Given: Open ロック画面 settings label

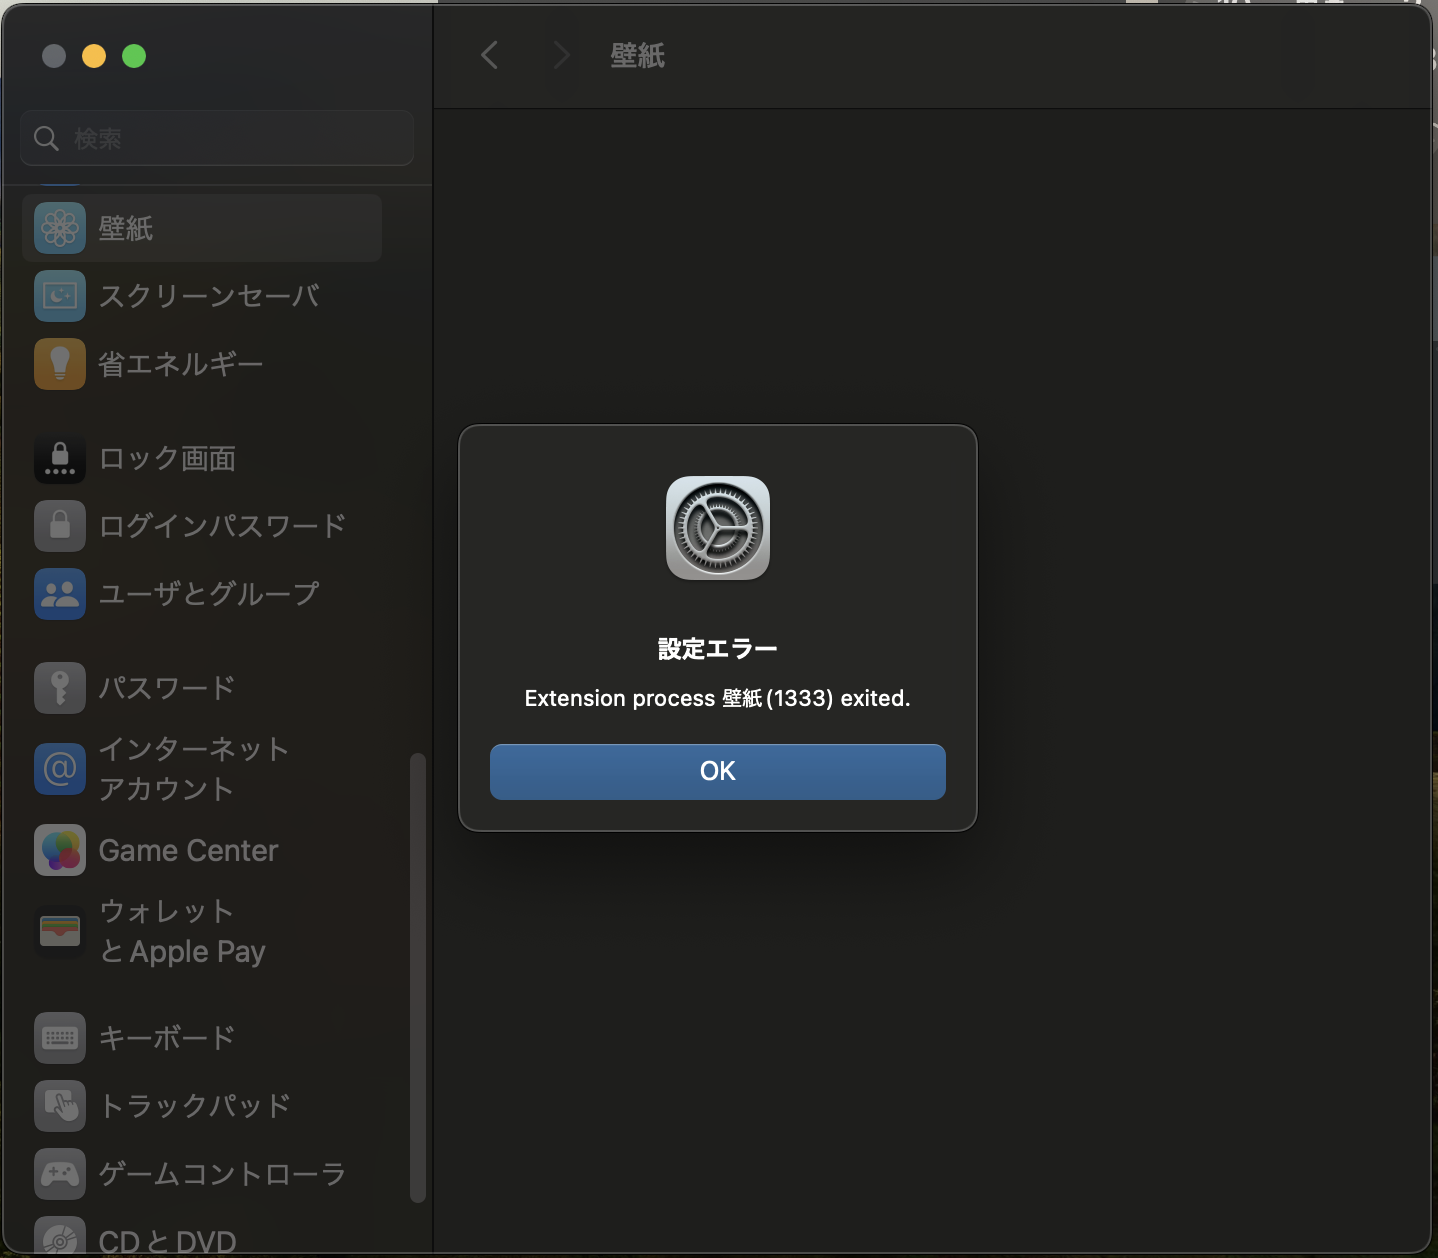Looking at the screenshot, I should tap(168, 459).
